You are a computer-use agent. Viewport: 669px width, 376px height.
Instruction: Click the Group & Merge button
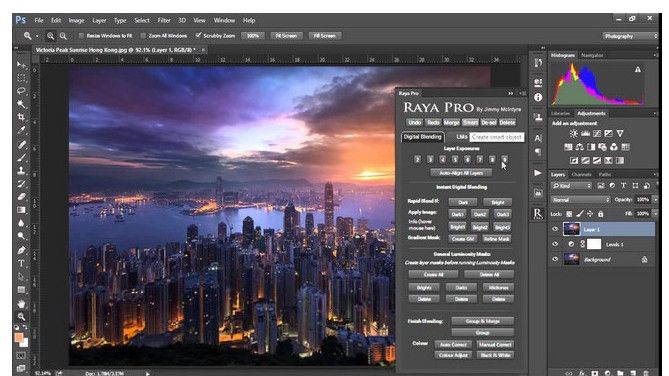point(483,321)
